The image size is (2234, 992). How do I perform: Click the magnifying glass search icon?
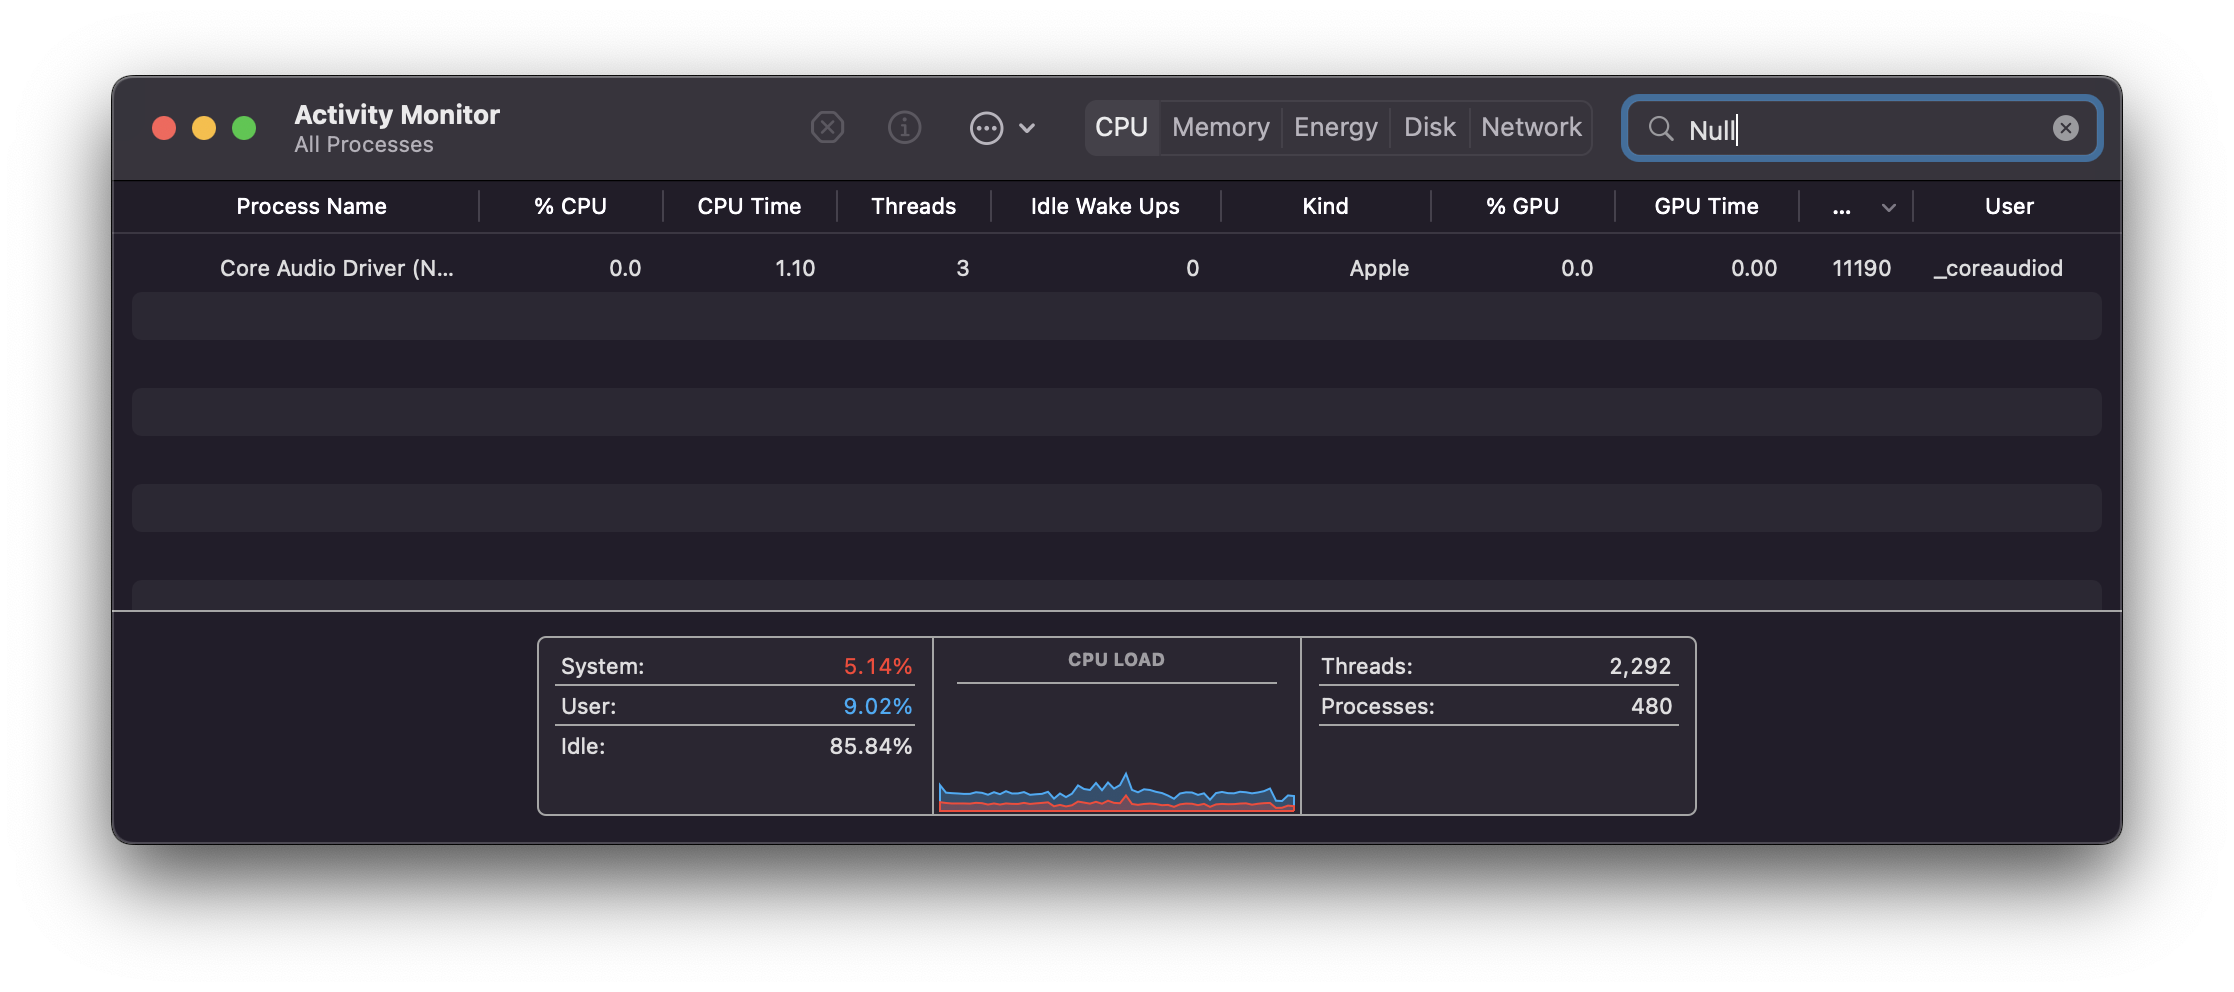pyautogui.click(x=1661, y=129)
